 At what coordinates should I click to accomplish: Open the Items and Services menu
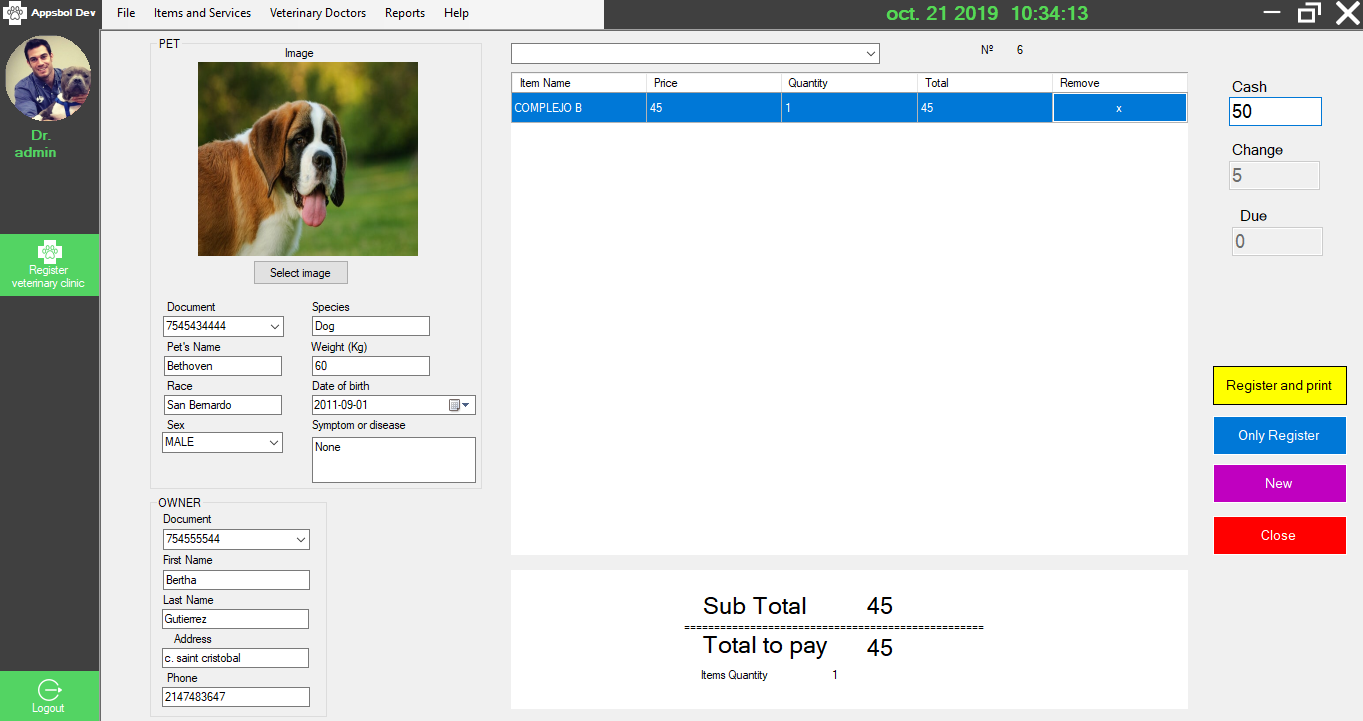(x=202, y=13)
